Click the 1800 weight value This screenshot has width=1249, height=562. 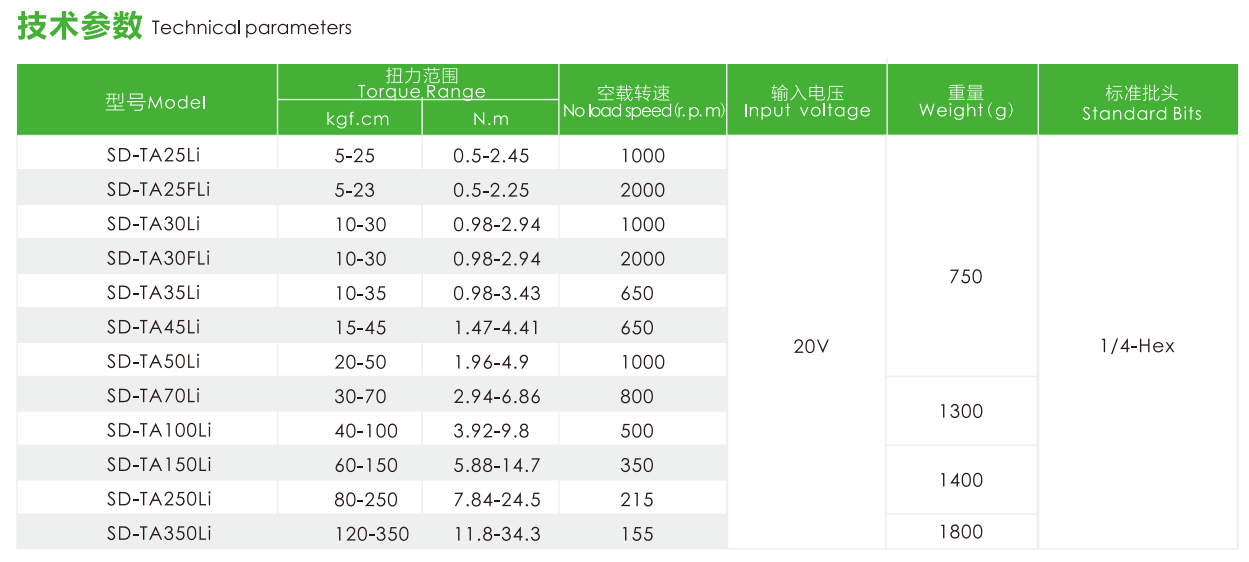tap(961, 532)
